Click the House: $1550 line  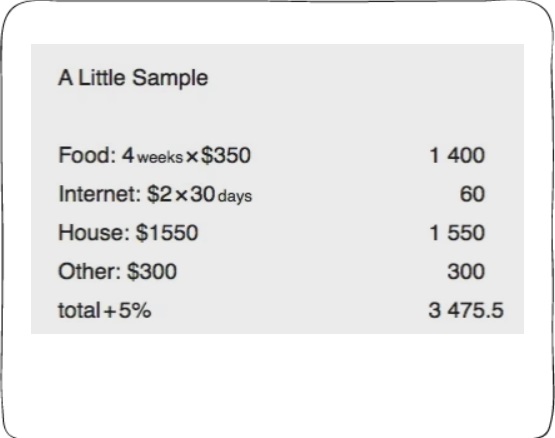point(128,233)
